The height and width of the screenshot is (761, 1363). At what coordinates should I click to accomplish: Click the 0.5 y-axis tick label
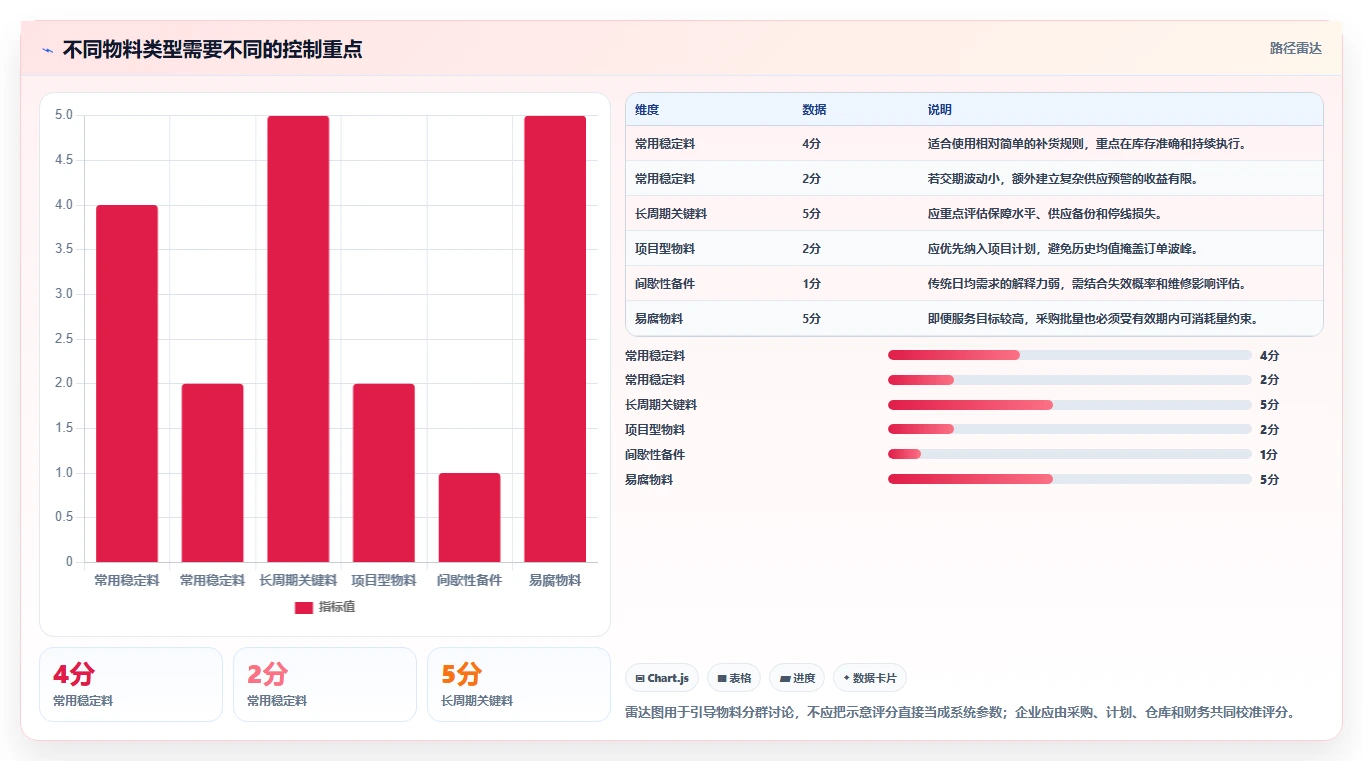[x=64, y=517]
